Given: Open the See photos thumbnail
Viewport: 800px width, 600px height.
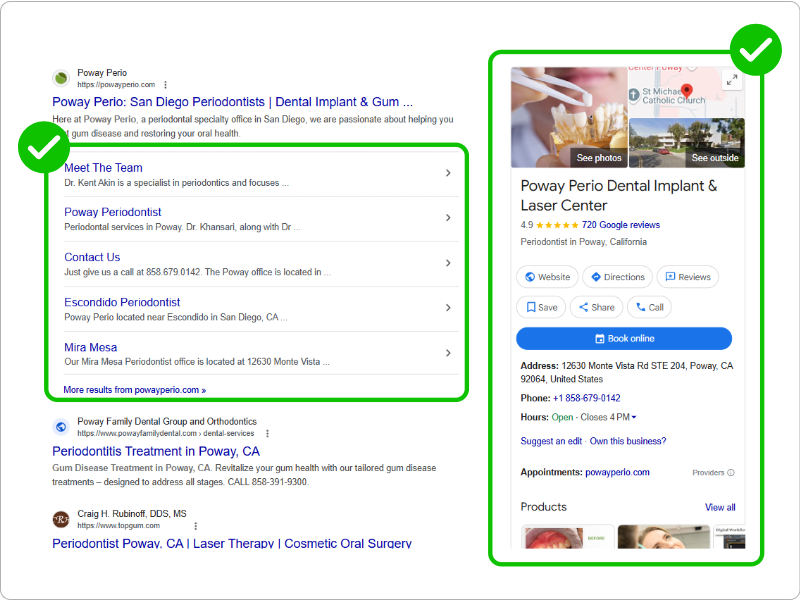Looking at the screenshot, I should click(x=569, y=117).
